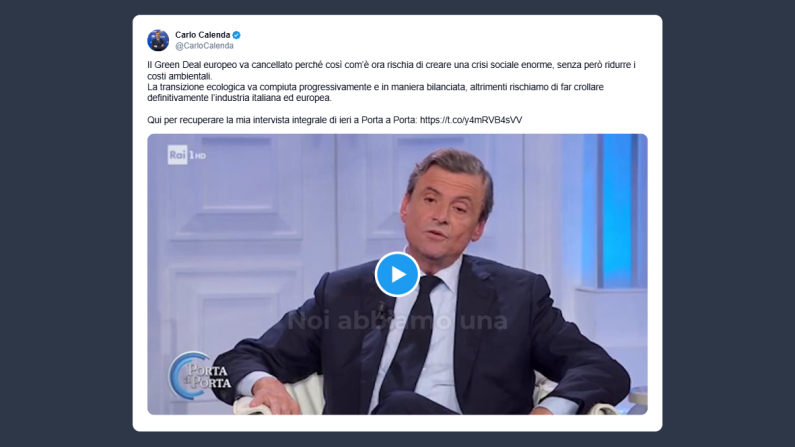Screen dimensions: 795x447
Task: Click the Porta a Porta show logo
Action: 200,376
